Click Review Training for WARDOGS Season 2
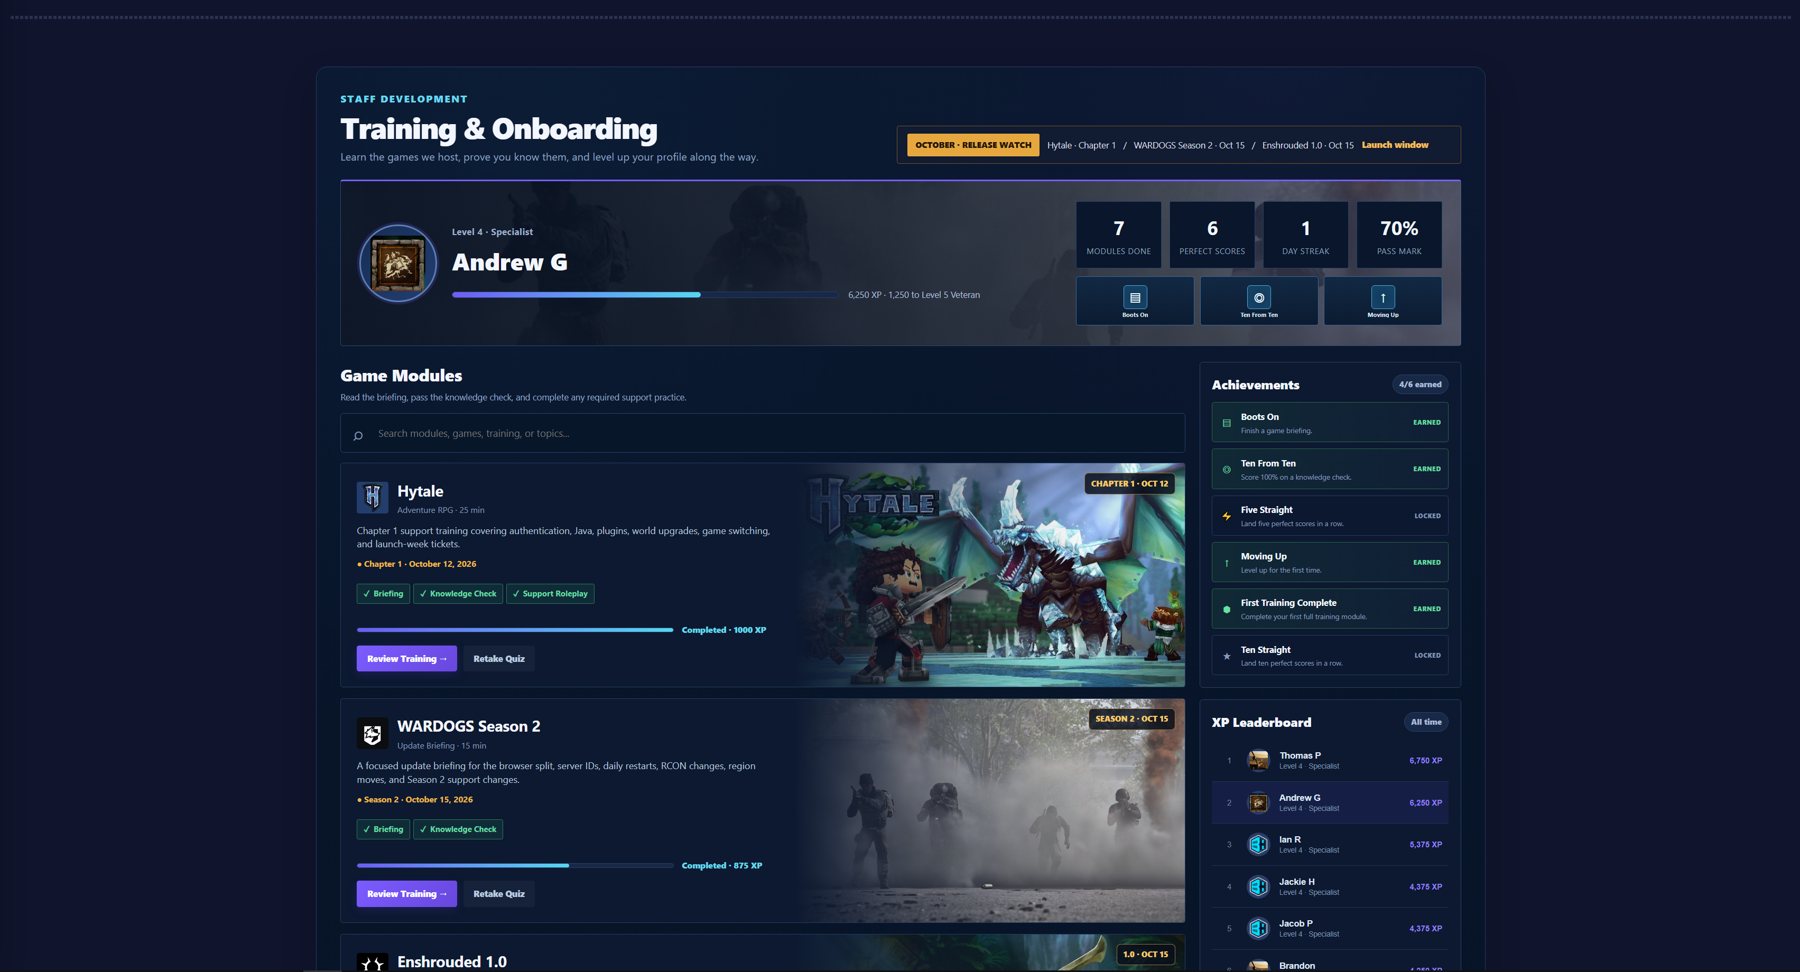This screenshot has width=1800, height=972. 407,894
